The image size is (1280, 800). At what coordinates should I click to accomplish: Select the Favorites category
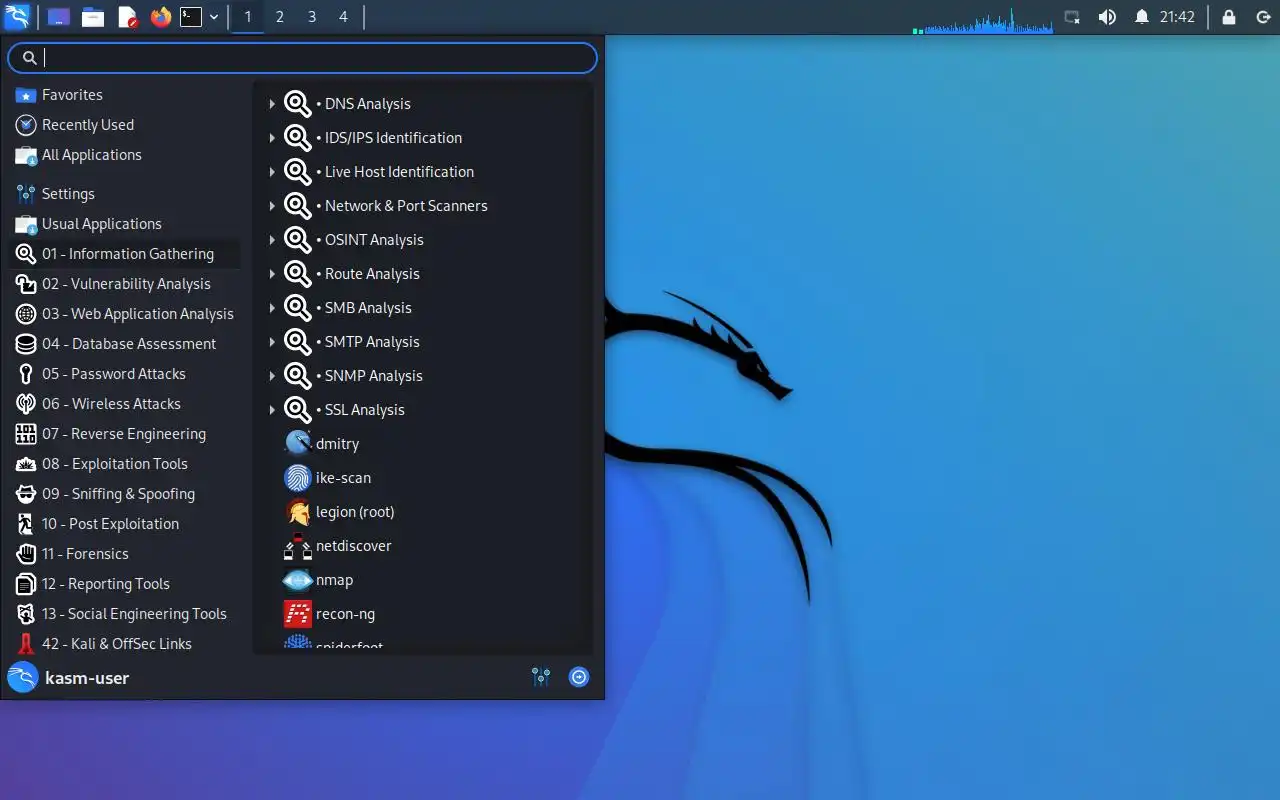125,95
